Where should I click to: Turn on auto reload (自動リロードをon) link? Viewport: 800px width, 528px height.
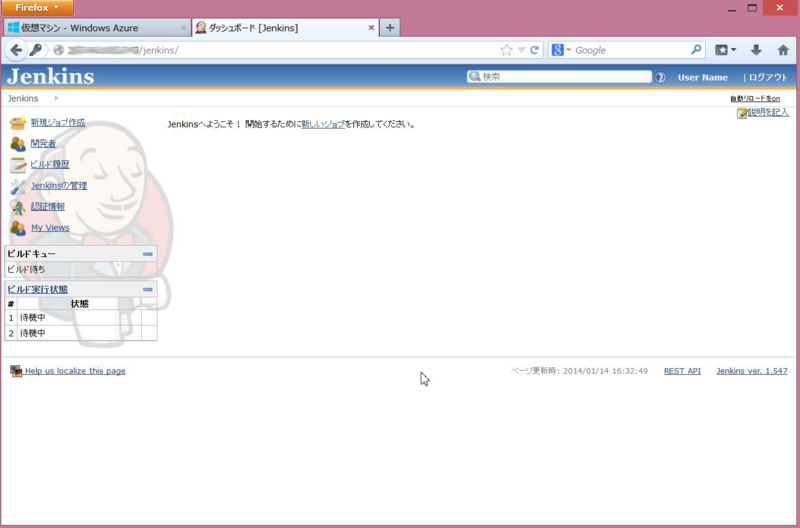pyautogui.click(x=755, y=98)
